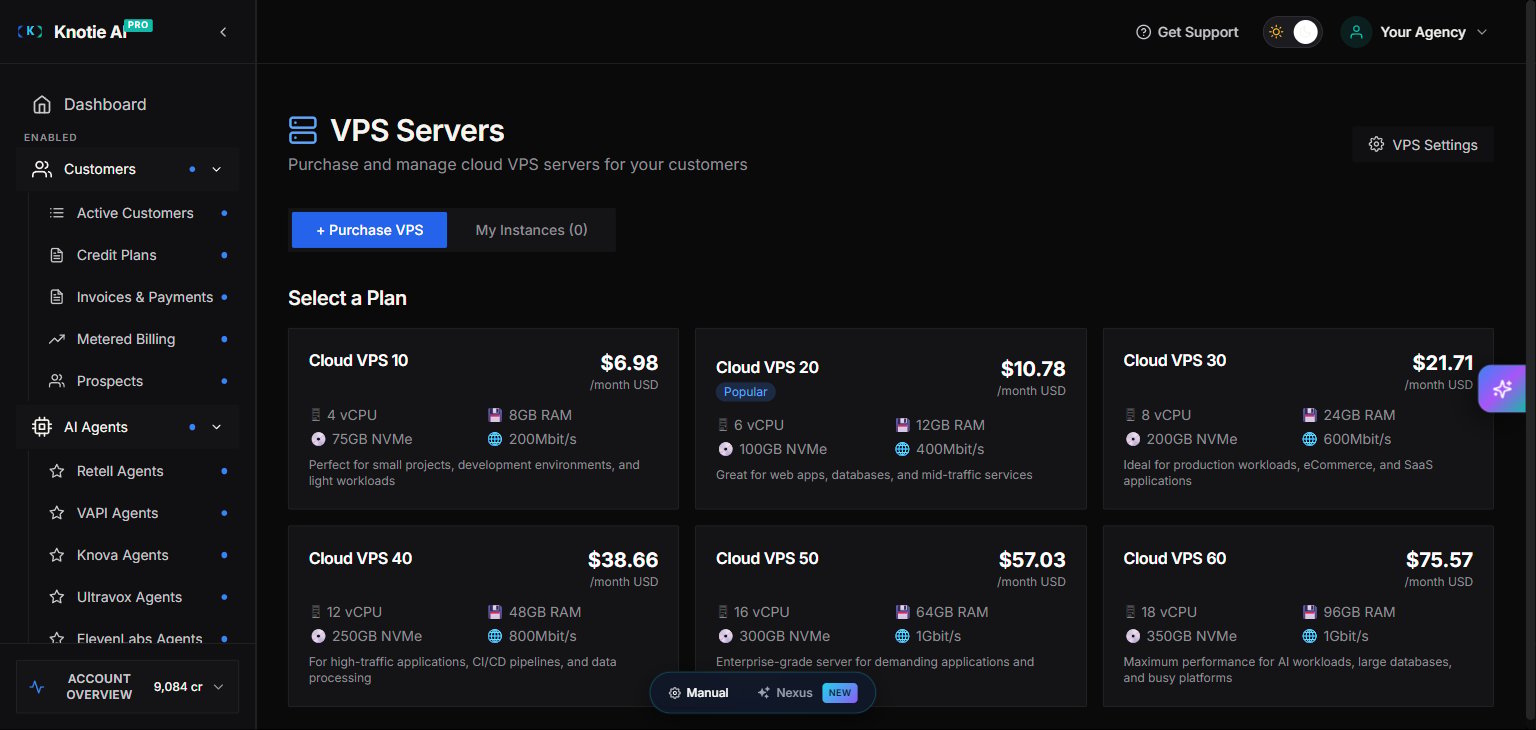Click the VPS Settings gear icon

coord(1377,145)
